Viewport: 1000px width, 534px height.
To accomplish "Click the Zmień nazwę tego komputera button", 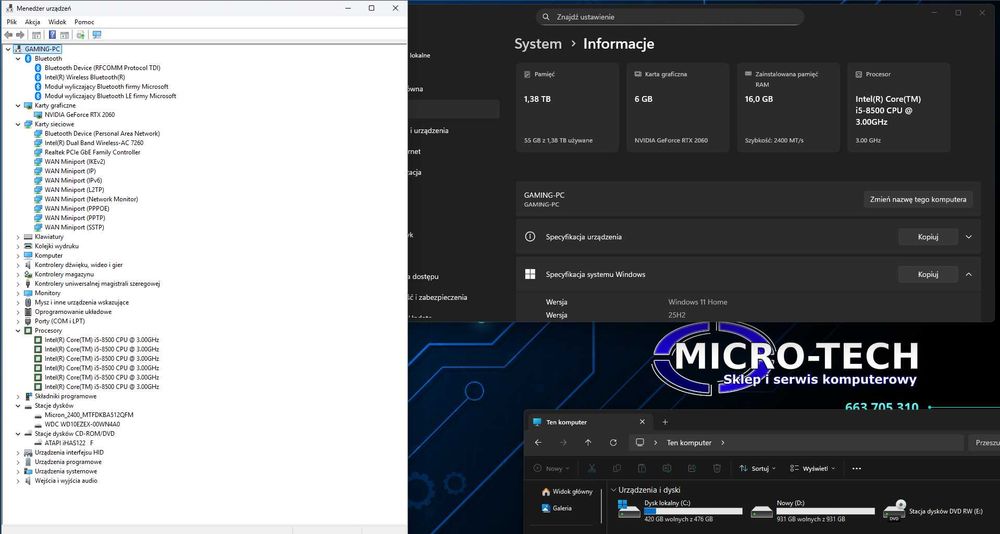I will click(917, 199).
